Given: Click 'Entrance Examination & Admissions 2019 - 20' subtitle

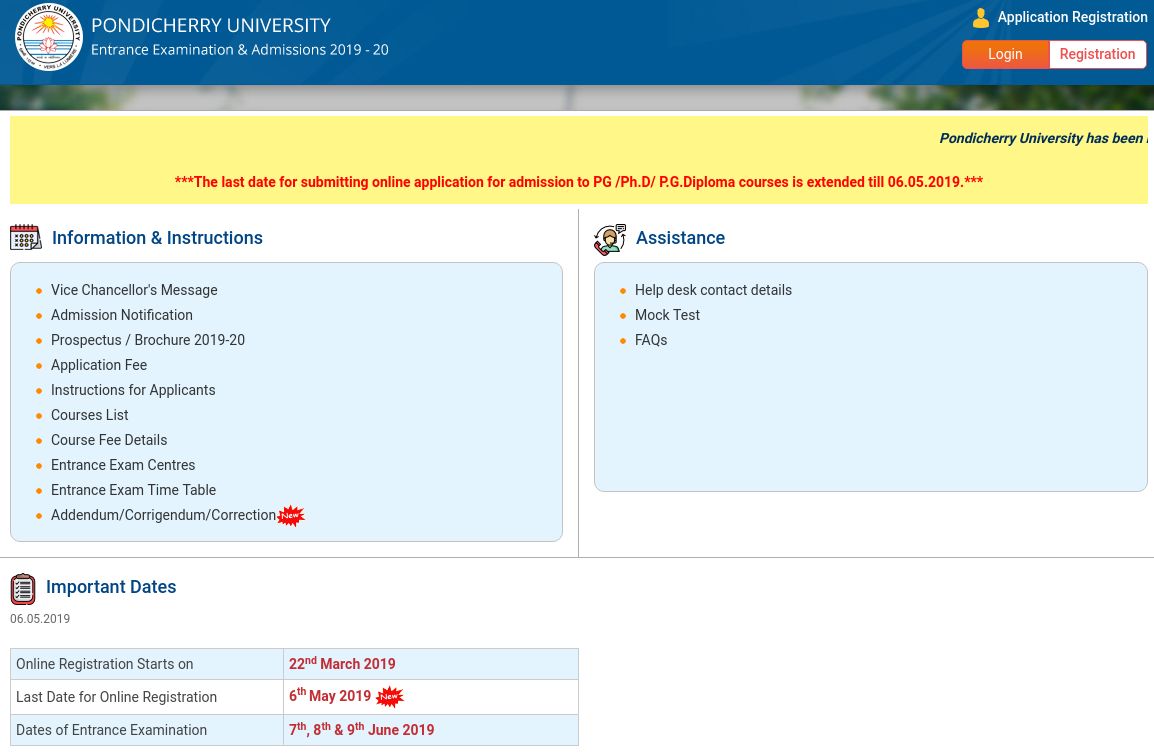Looking at the screenshot, I should tap(239, 50).
